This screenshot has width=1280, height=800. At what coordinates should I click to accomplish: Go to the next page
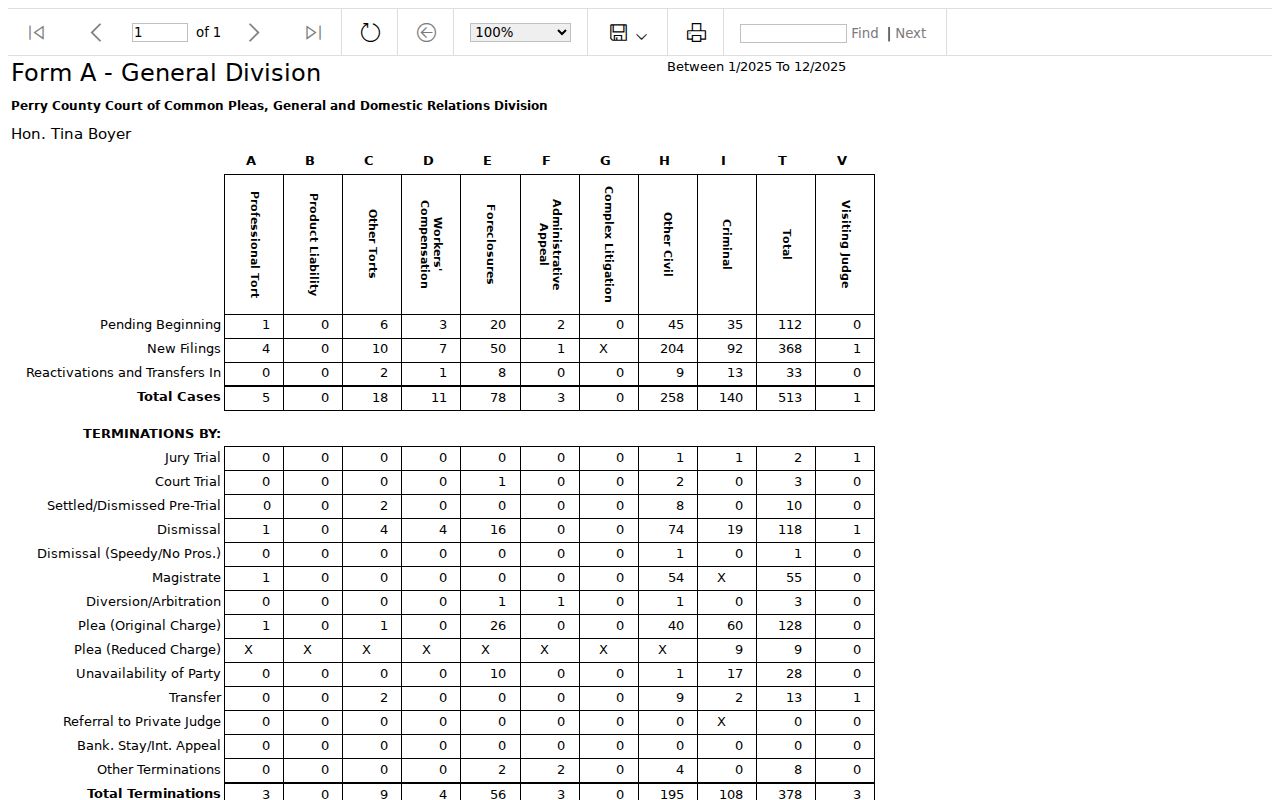coord(254,33)
